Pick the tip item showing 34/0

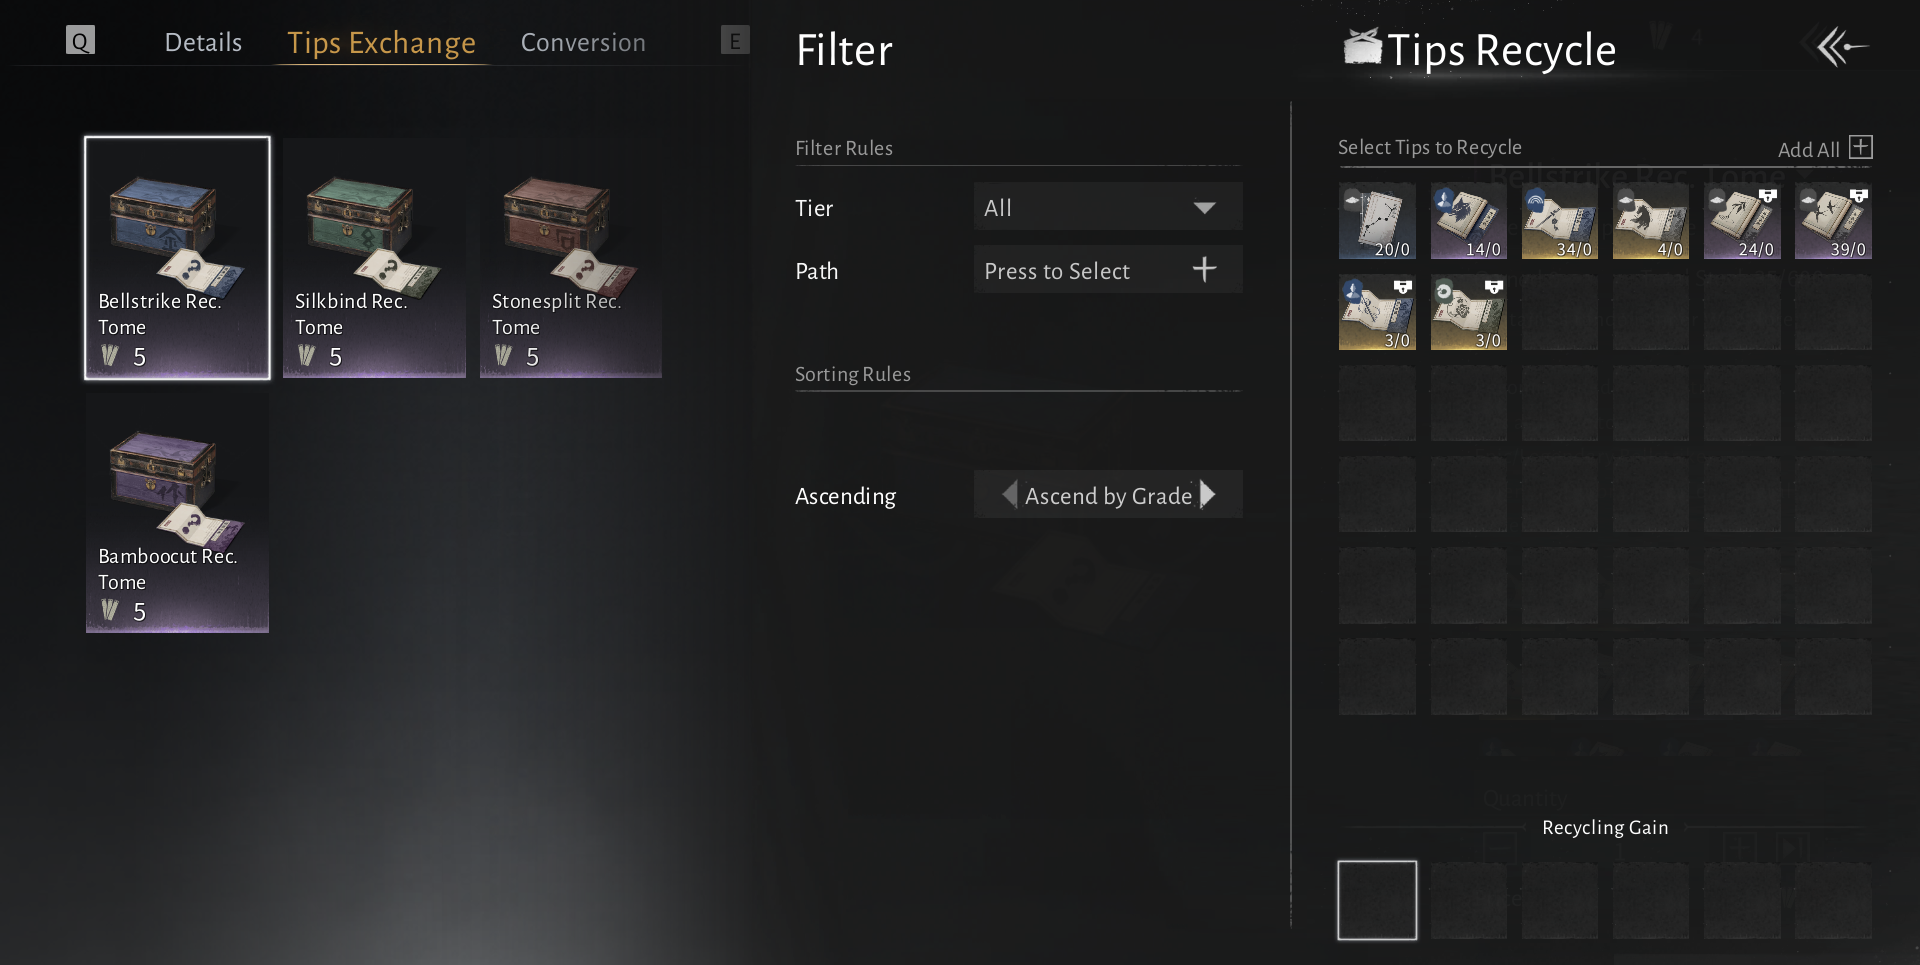coord(1560,221)
